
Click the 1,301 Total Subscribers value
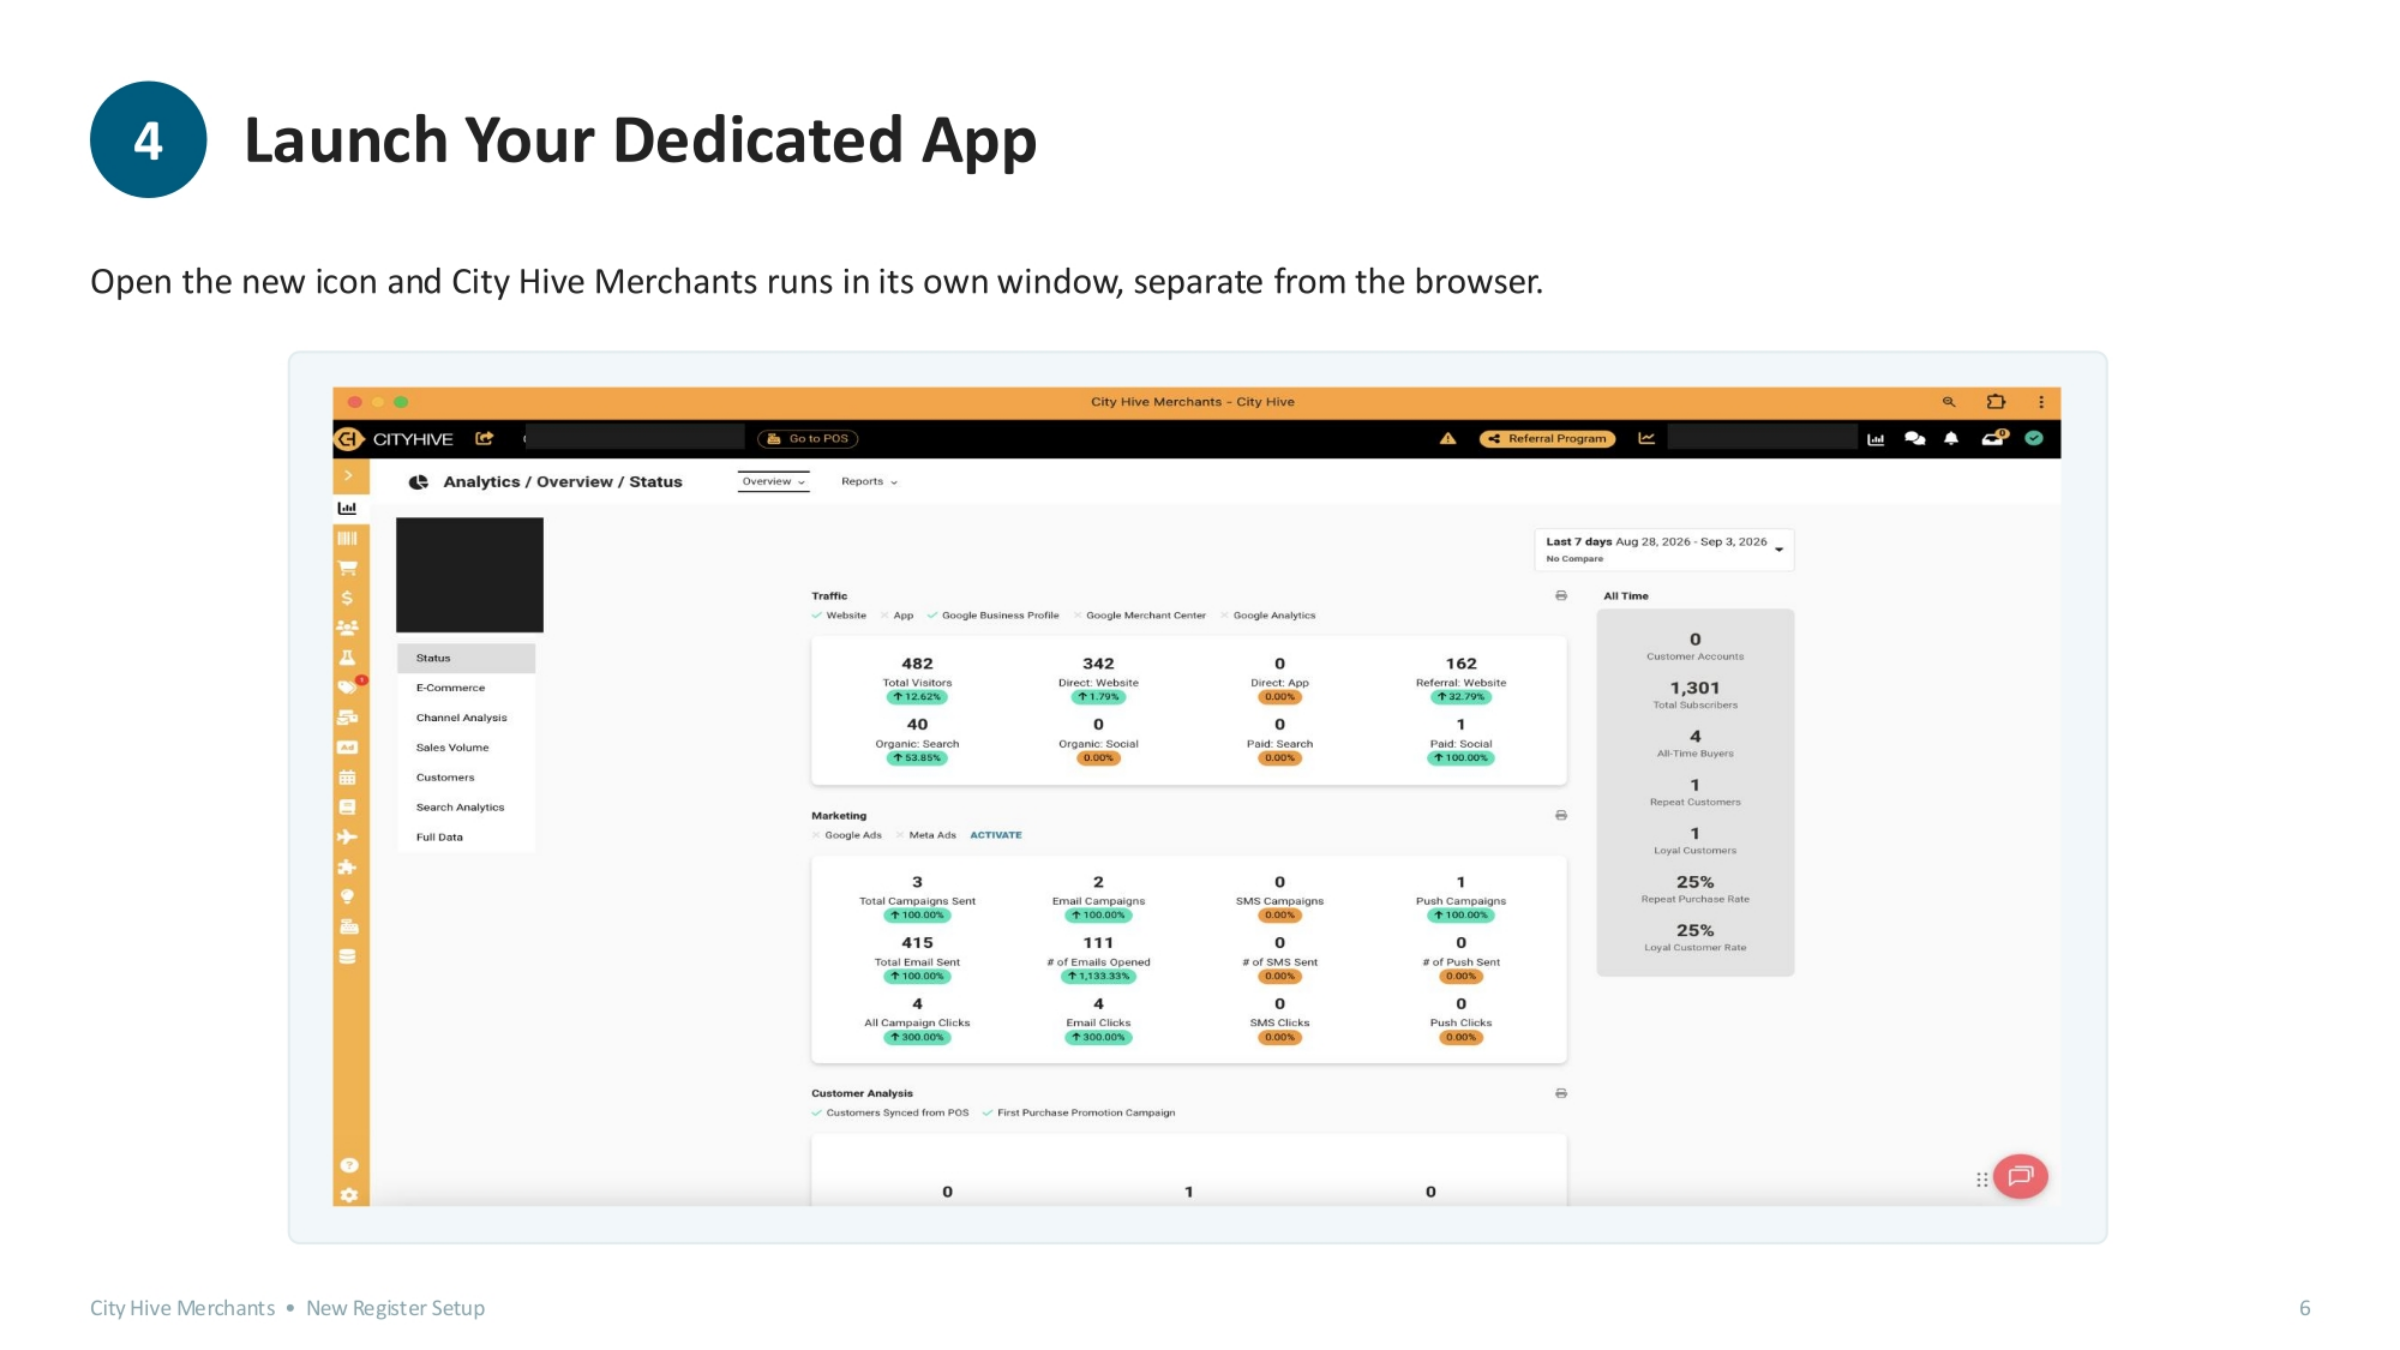coord(1695,688)
